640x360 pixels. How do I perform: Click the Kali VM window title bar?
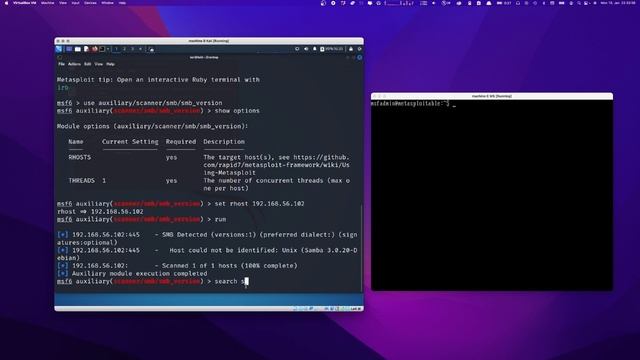coord(209,41)
